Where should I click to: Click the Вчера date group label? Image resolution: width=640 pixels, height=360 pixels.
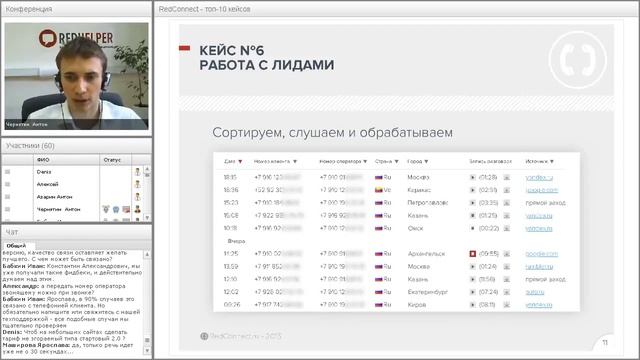click(236, 241)
